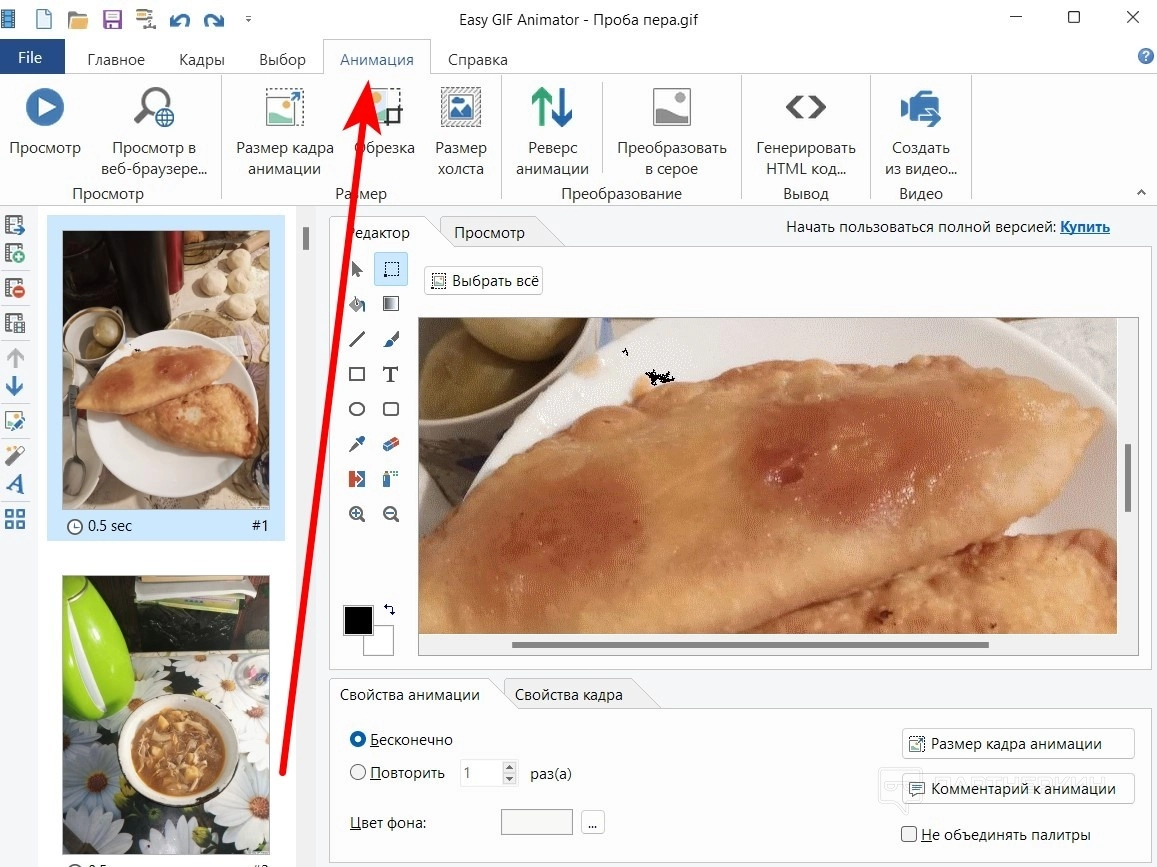Open the Animation frame size ribbon tool
Viewport: 1157px width, 867px height.
284,133
